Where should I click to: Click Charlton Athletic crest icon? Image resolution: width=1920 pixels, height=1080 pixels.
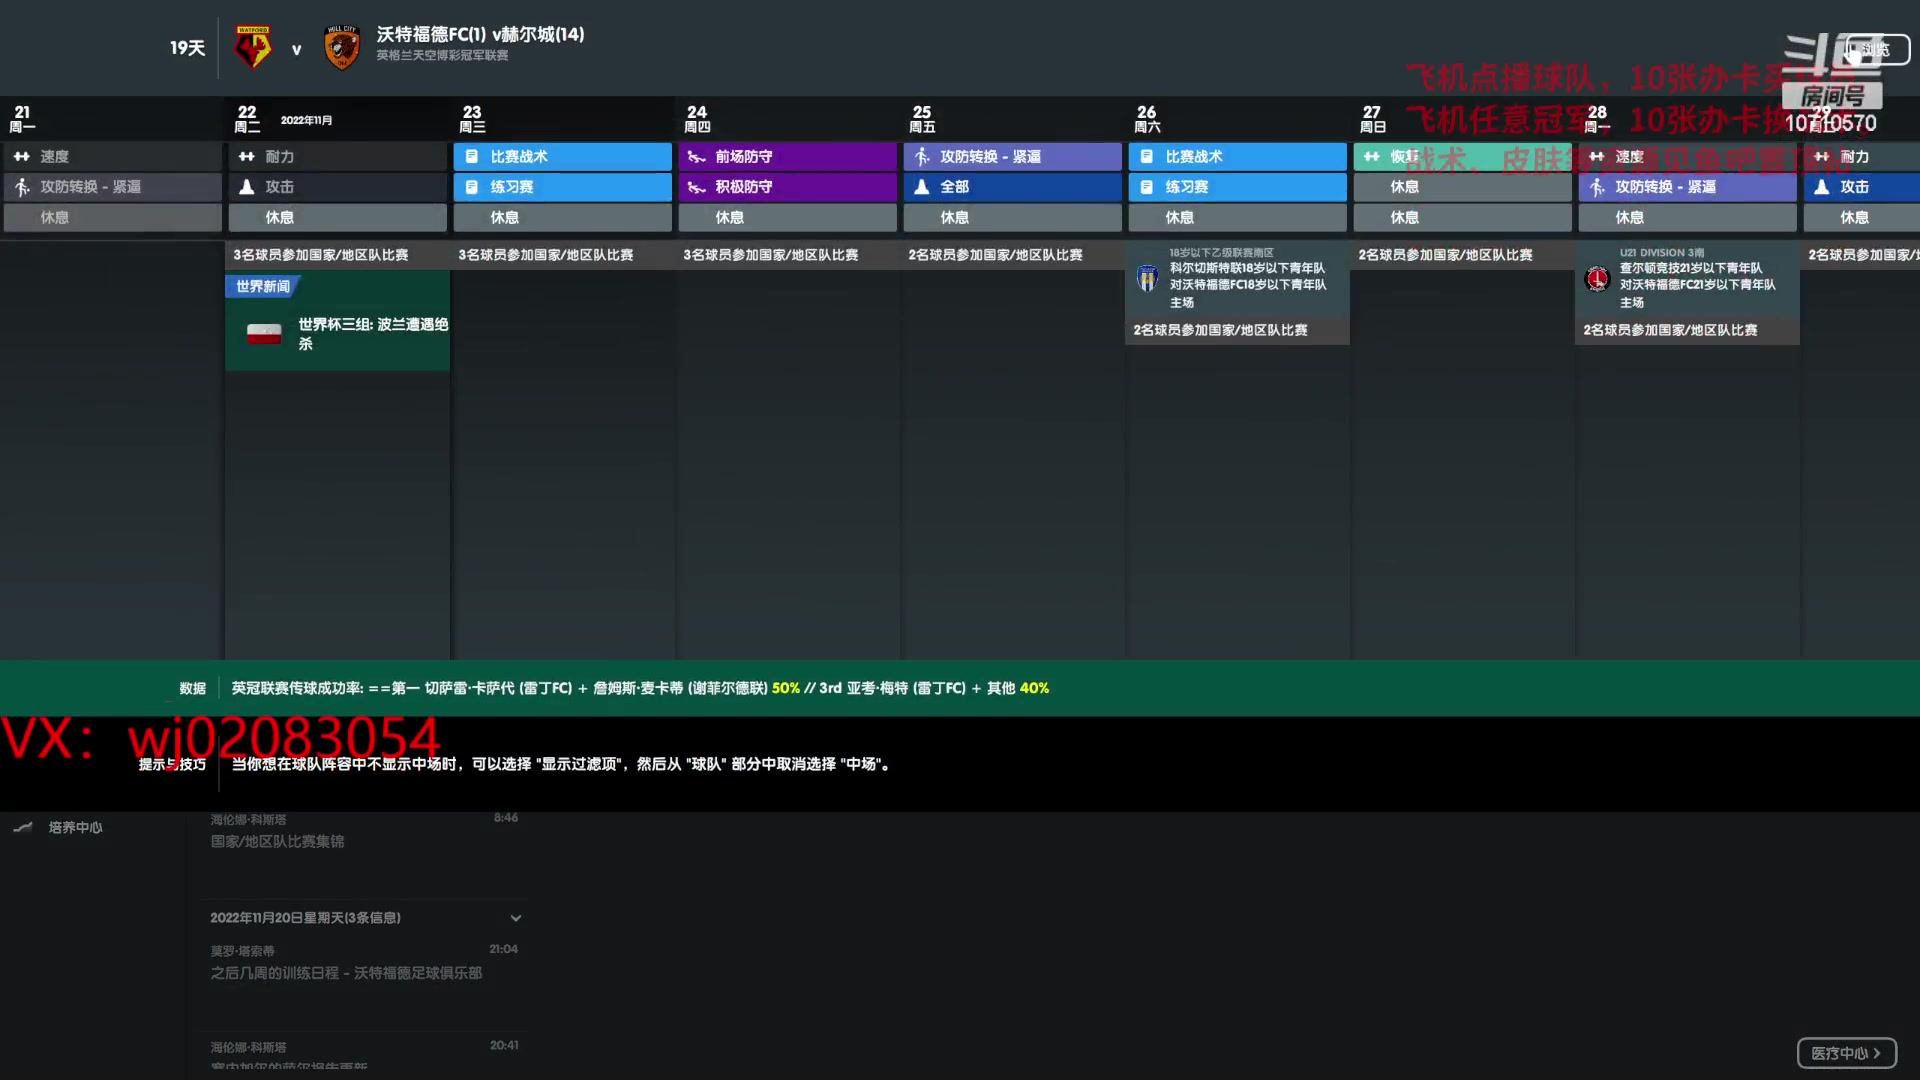1597,279
